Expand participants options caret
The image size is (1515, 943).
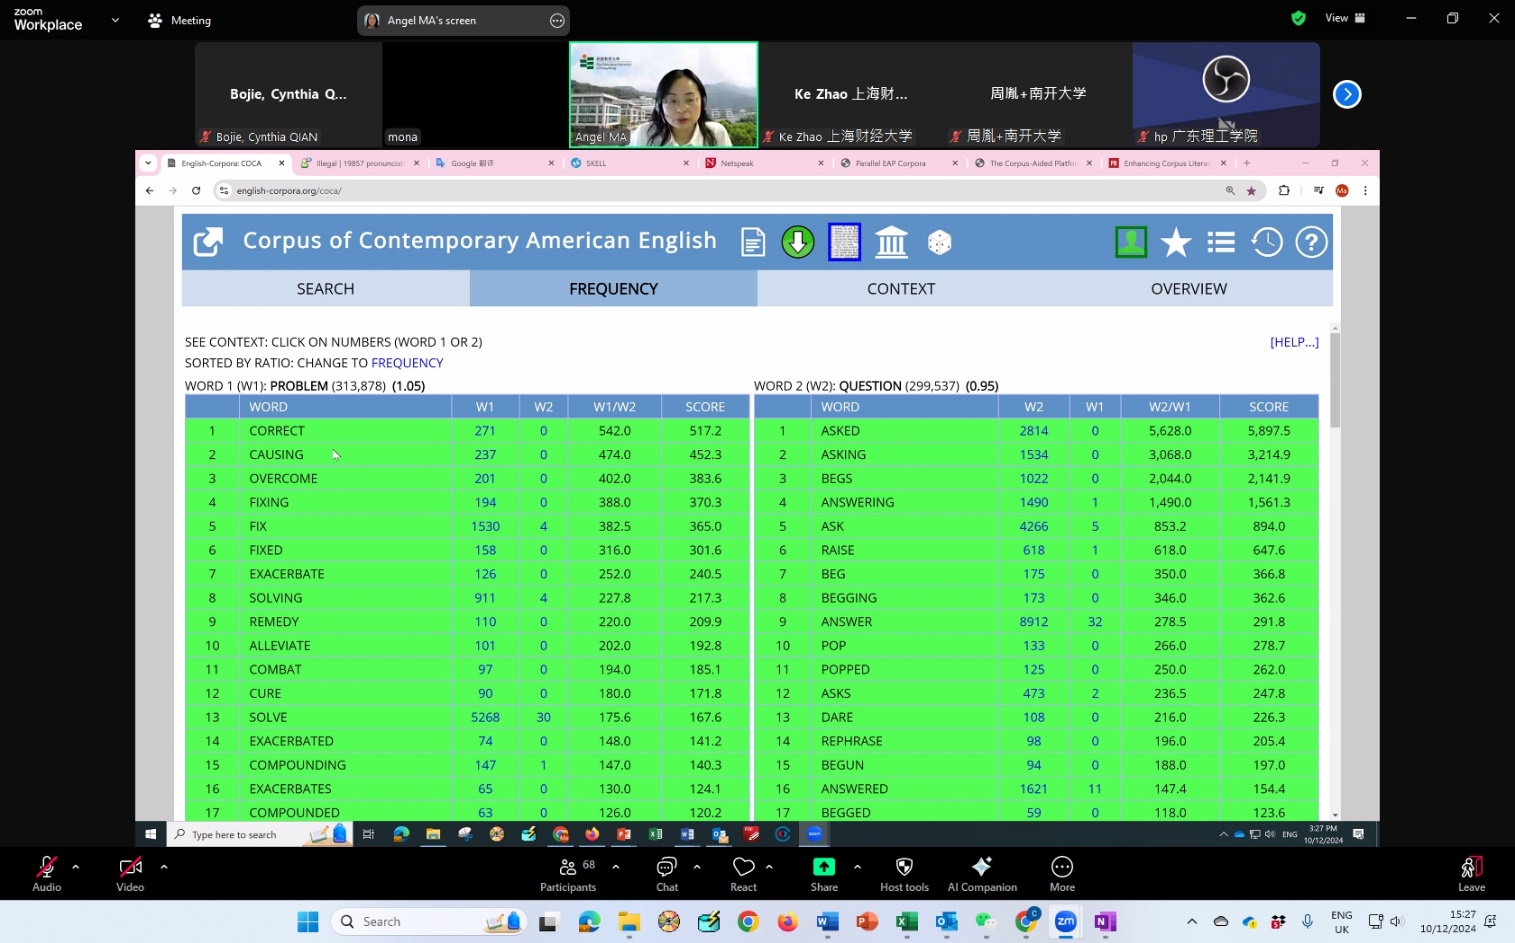point(616,867)
